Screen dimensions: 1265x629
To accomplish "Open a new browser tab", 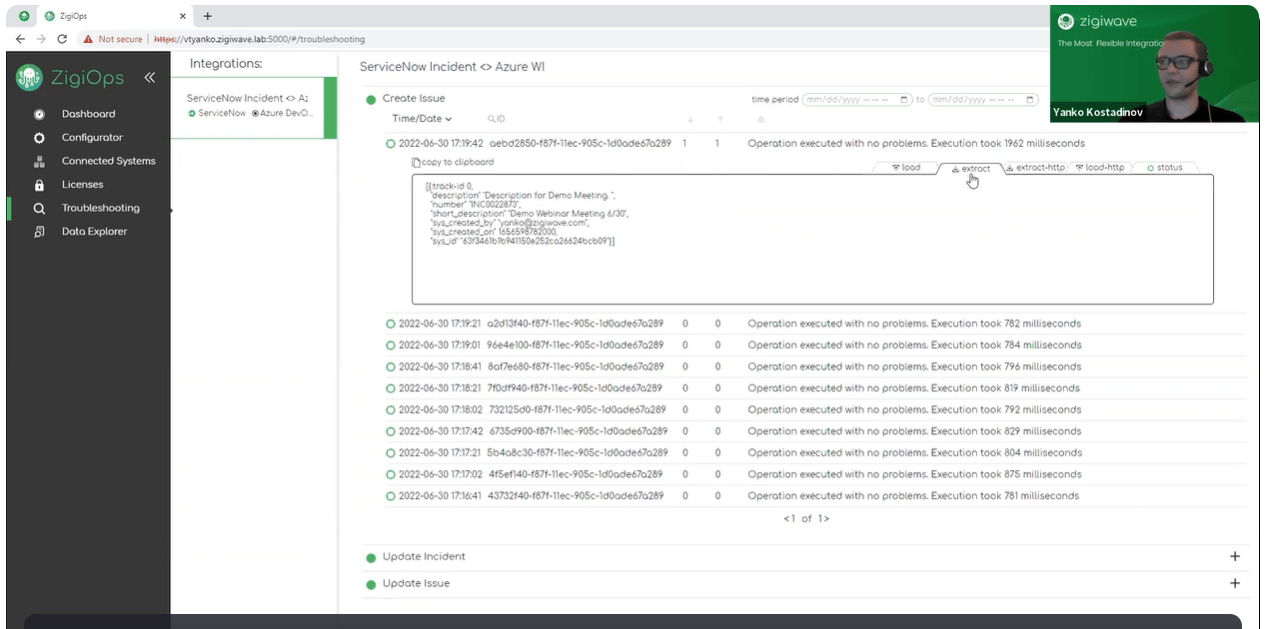I will pos(208,16).
